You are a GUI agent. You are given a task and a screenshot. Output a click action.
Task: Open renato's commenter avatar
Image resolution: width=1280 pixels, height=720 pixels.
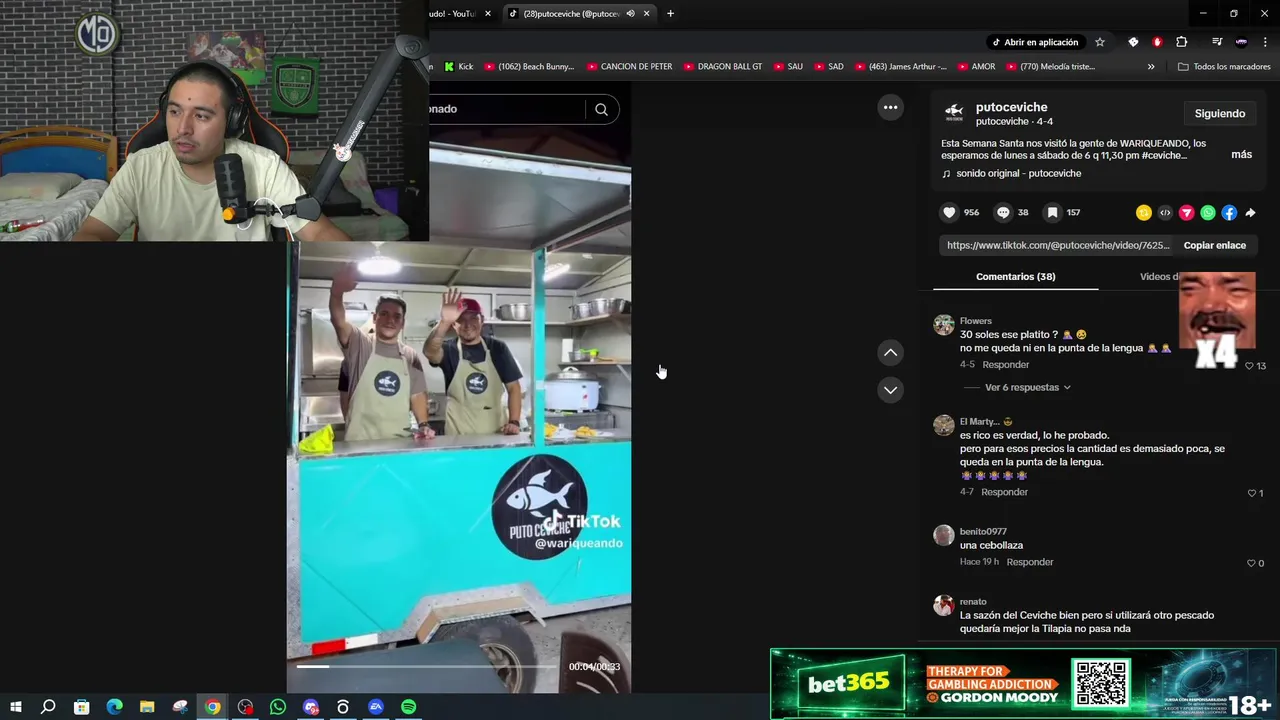[943, 605]
